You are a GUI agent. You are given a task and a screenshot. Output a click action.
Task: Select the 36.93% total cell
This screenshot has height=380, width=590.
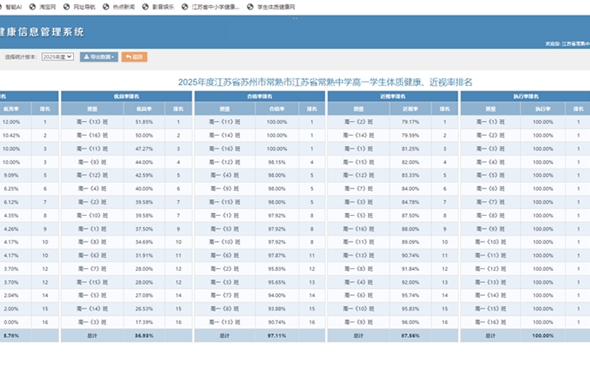point(144,336)
